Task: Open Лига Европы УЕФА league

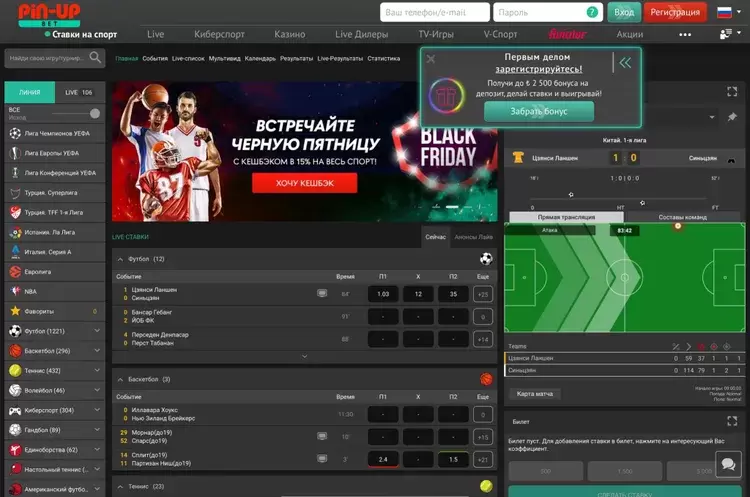Action: tap(55, 153)
